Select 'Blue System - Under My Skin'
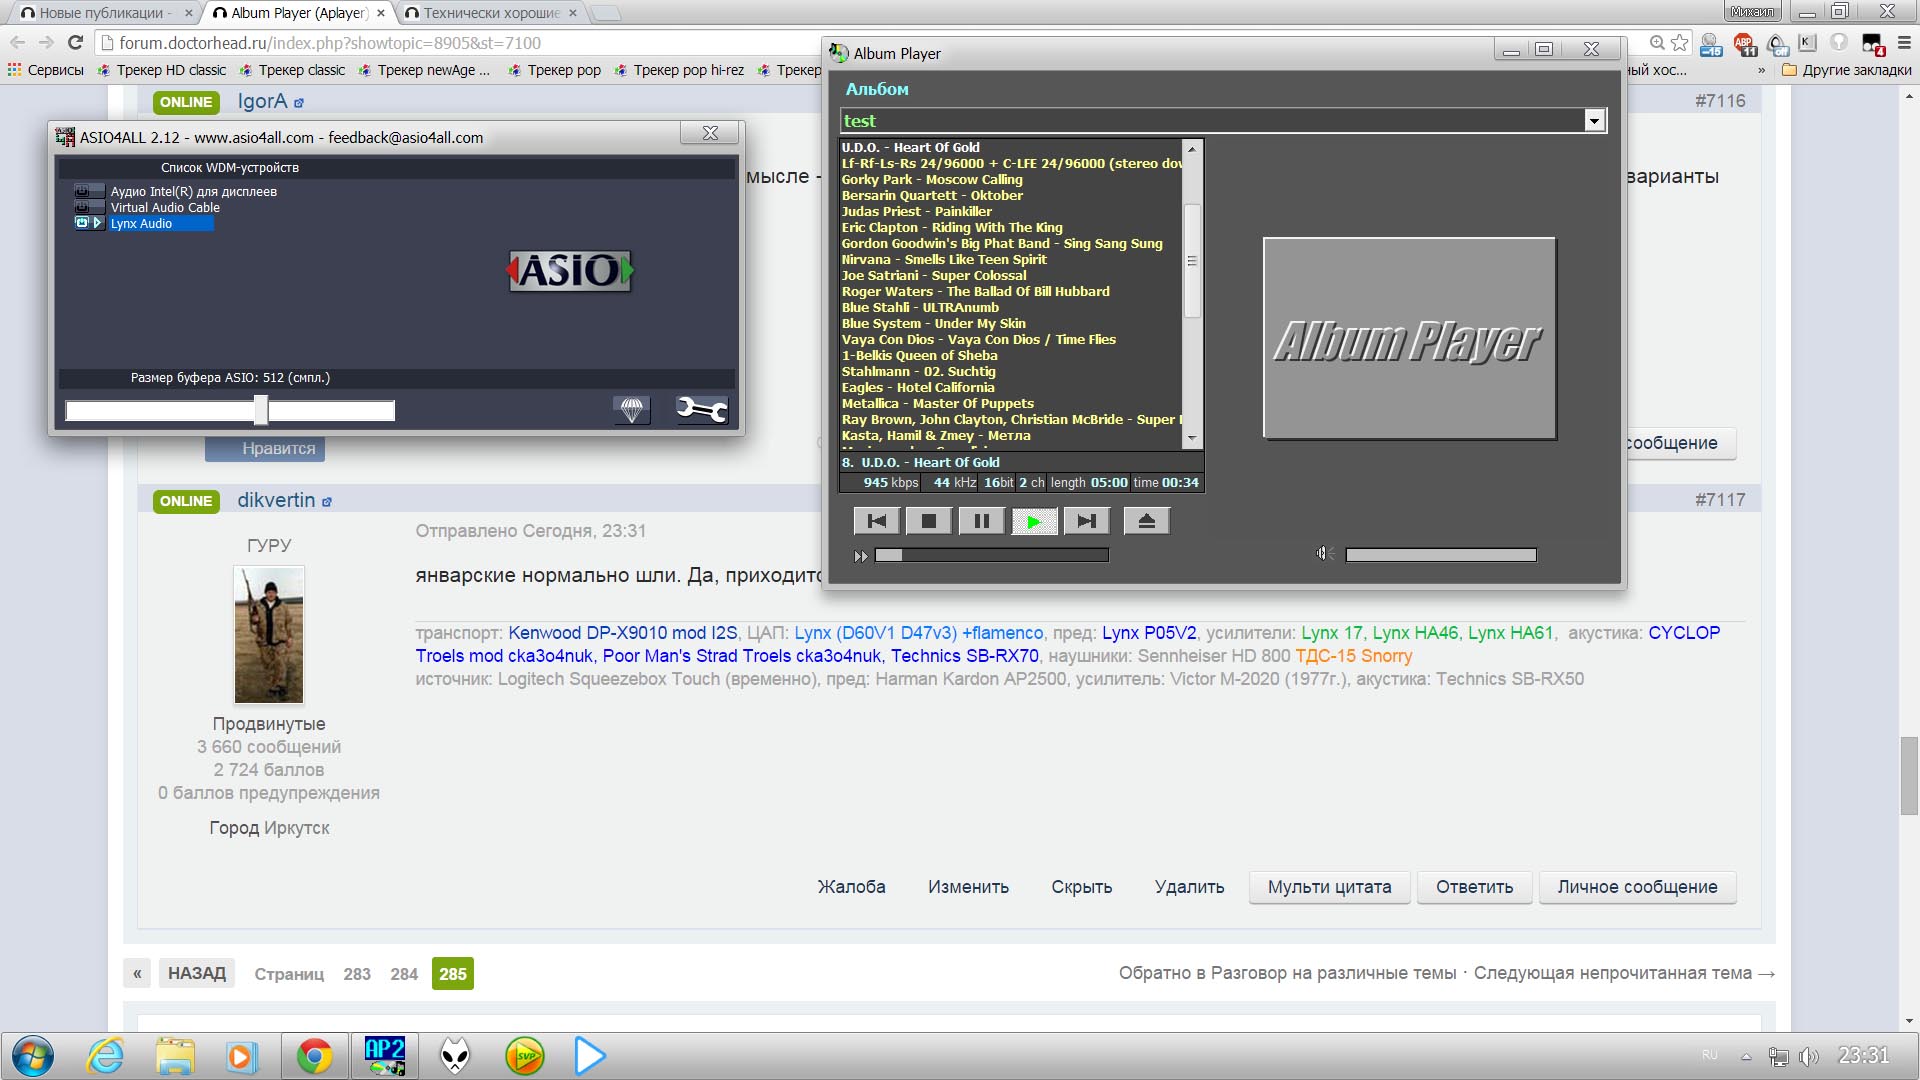The width and height of the screenshot is (1920, 1080). pyautogui.click(x=934, y=324)
